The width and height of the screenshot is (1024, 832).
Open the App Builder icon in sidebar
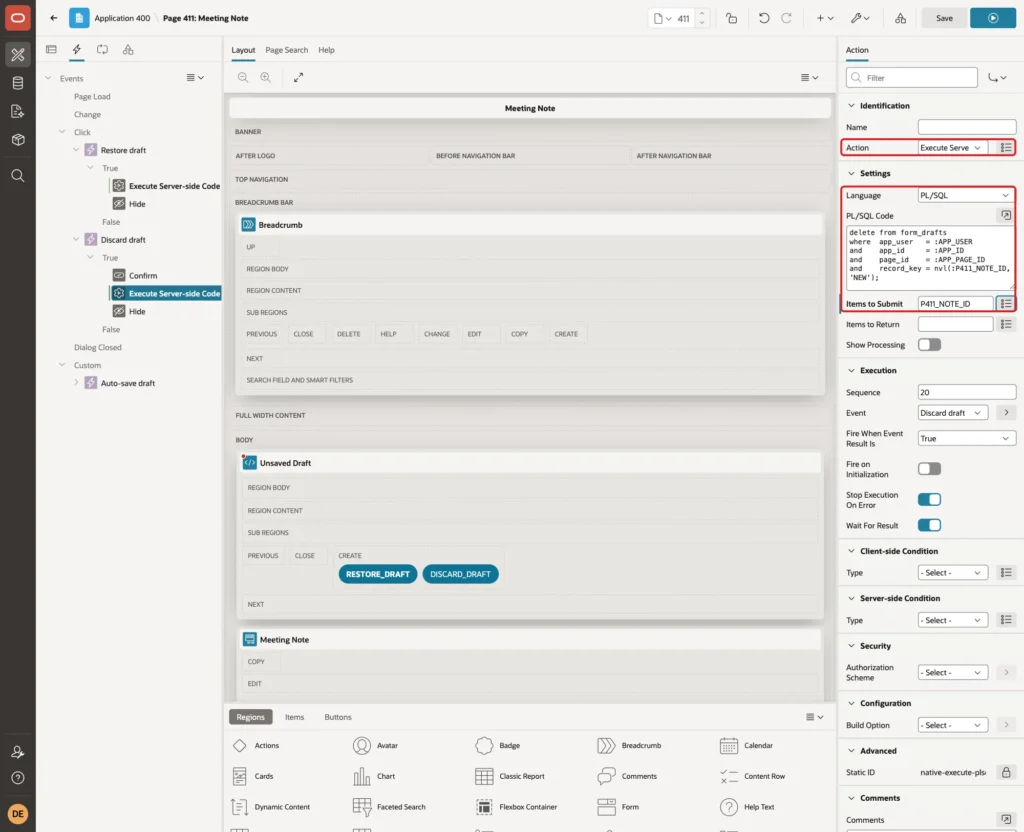[x=18, y=54]
